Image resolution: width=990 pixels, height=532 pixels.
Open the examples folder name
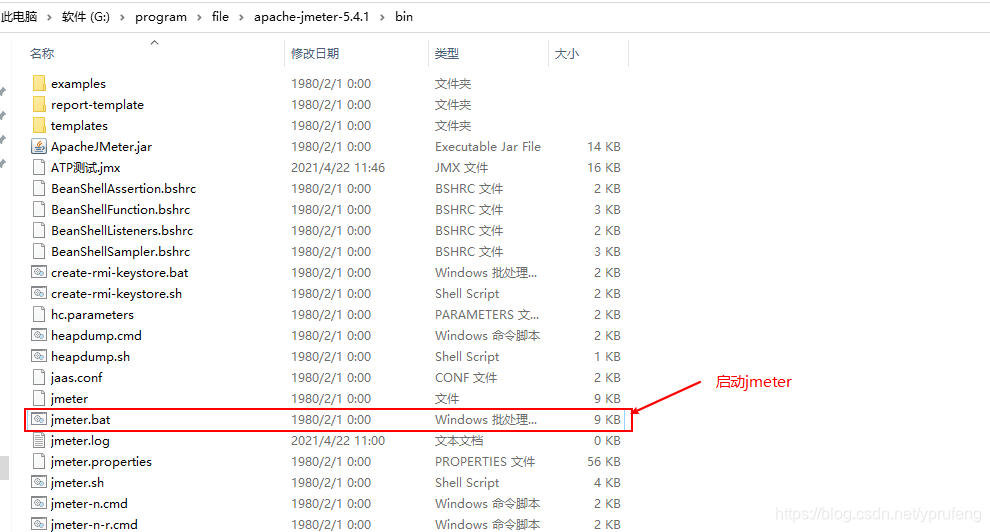pos(78,83)
